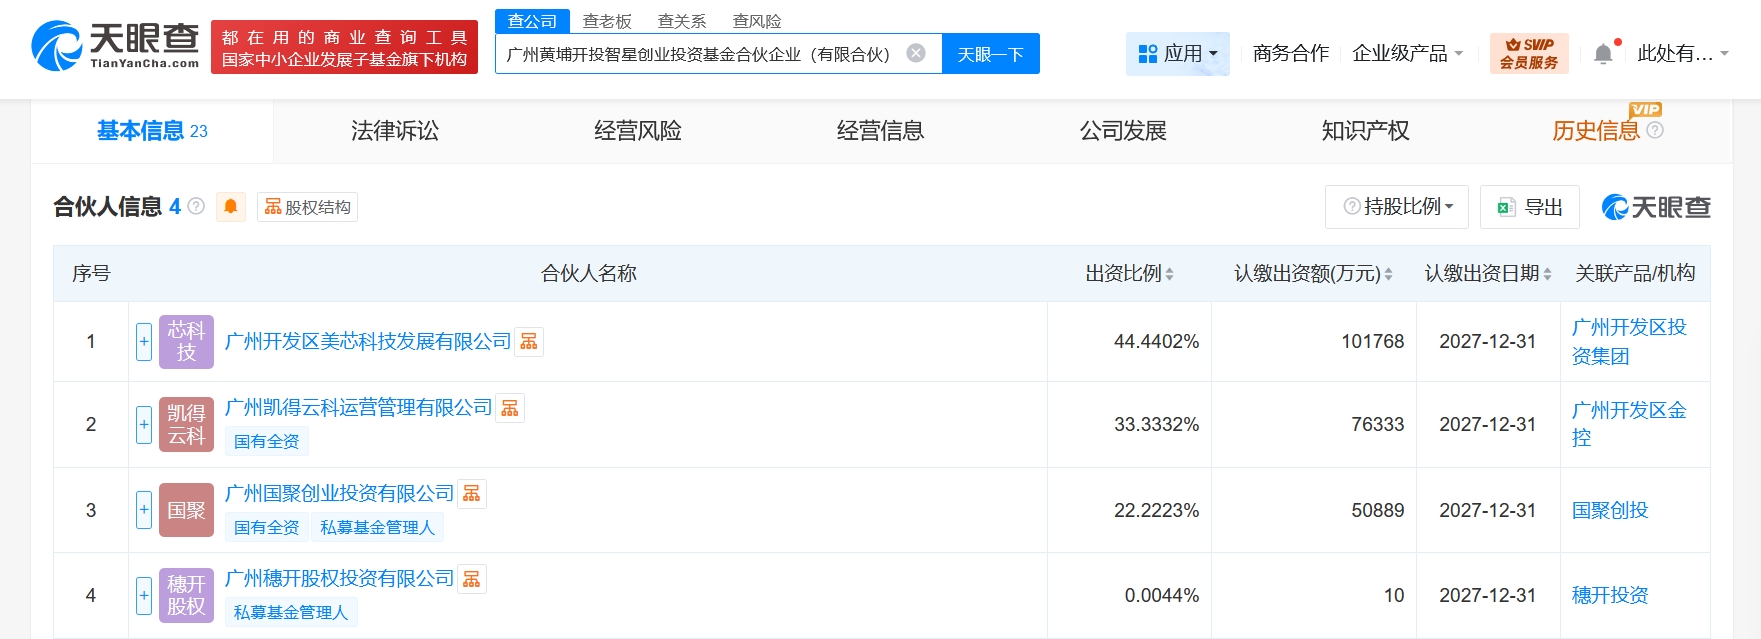Click the help question mark beside 历史信息
This screenshot has height=639, width=1761.
click(1655, 130)
